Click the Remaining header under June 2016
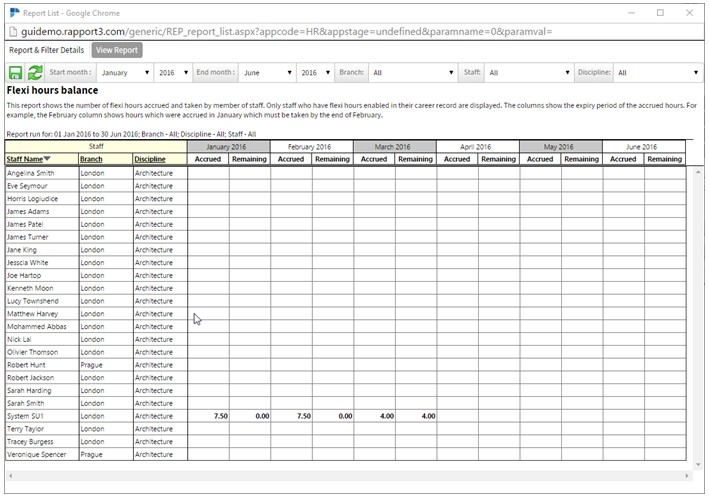Screen dimensions: 709x497 [x=665, y=159]
